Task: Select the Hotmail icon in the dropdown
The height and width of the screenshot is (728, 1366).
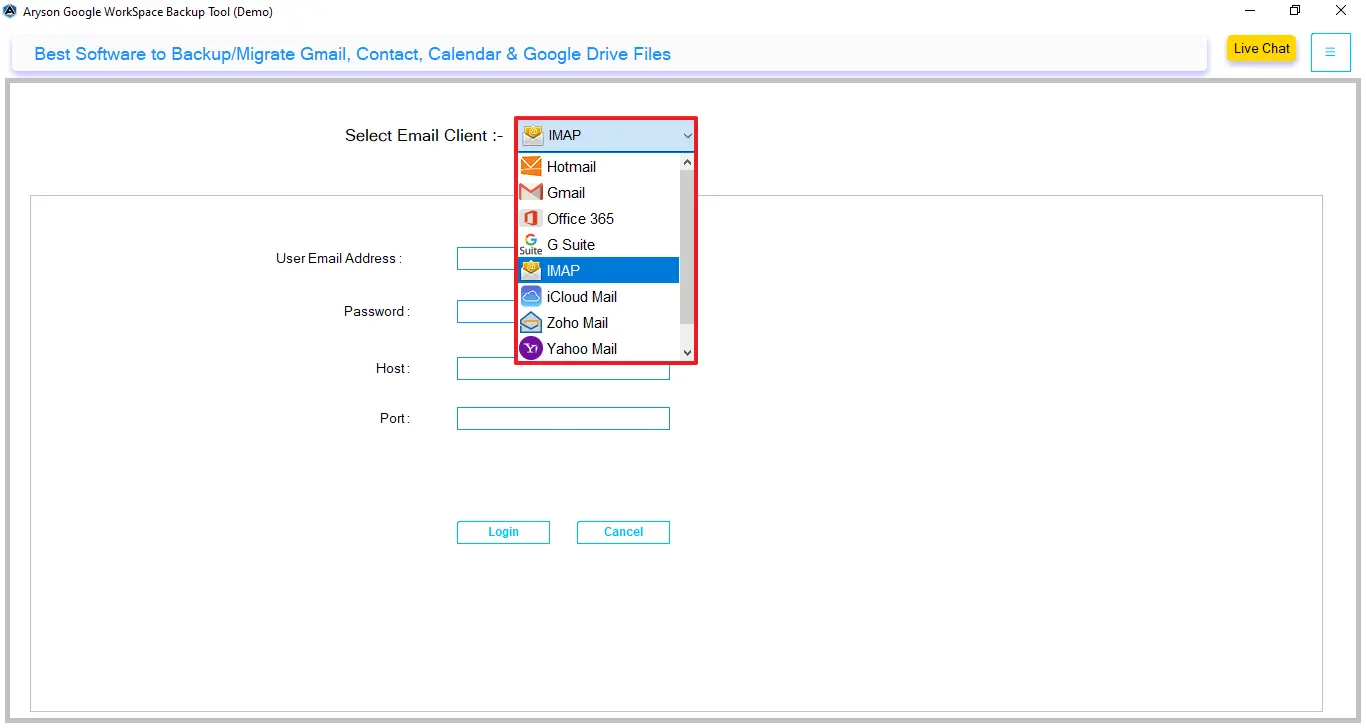Action: (530, 166)
